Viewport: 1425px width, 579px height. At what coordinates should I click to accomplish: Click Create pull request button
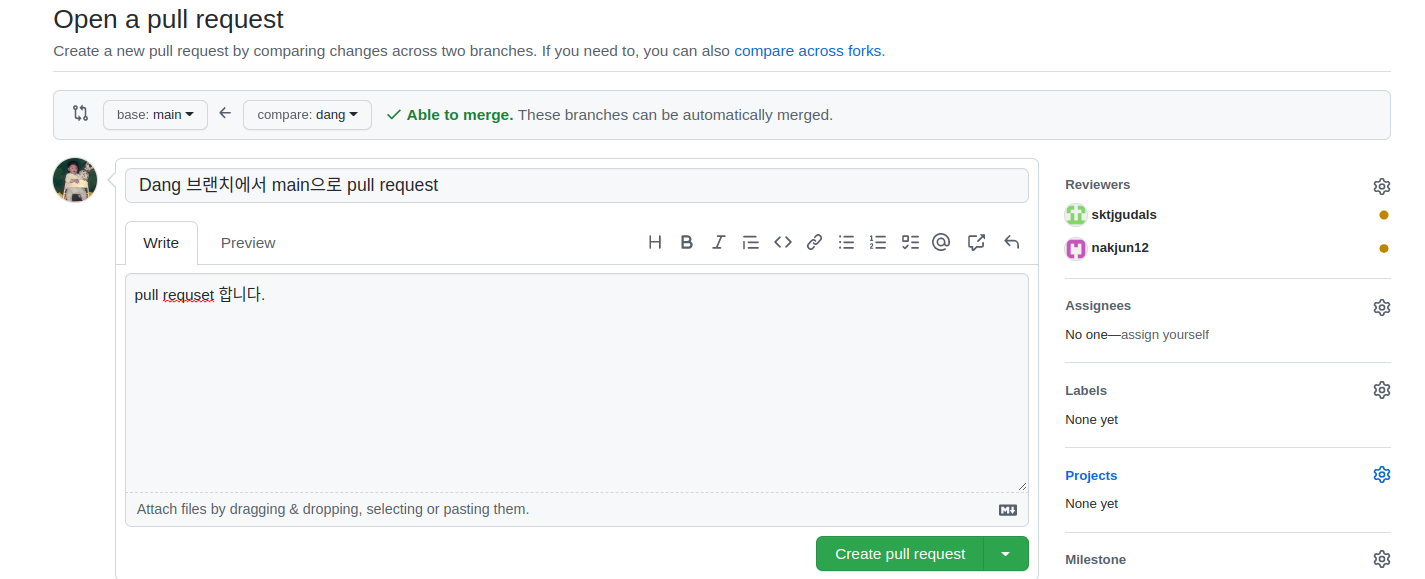coord(900,554)
